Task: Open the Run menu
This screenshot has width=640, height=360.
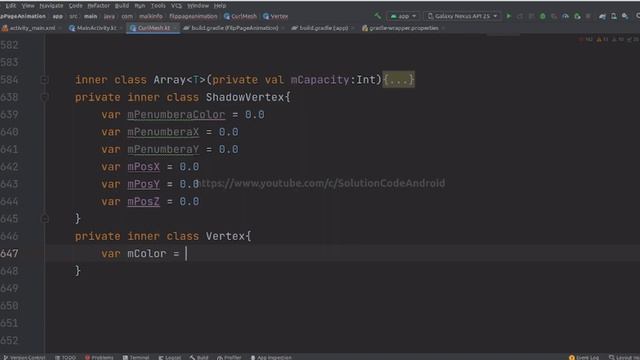Action: click(140, 6)
